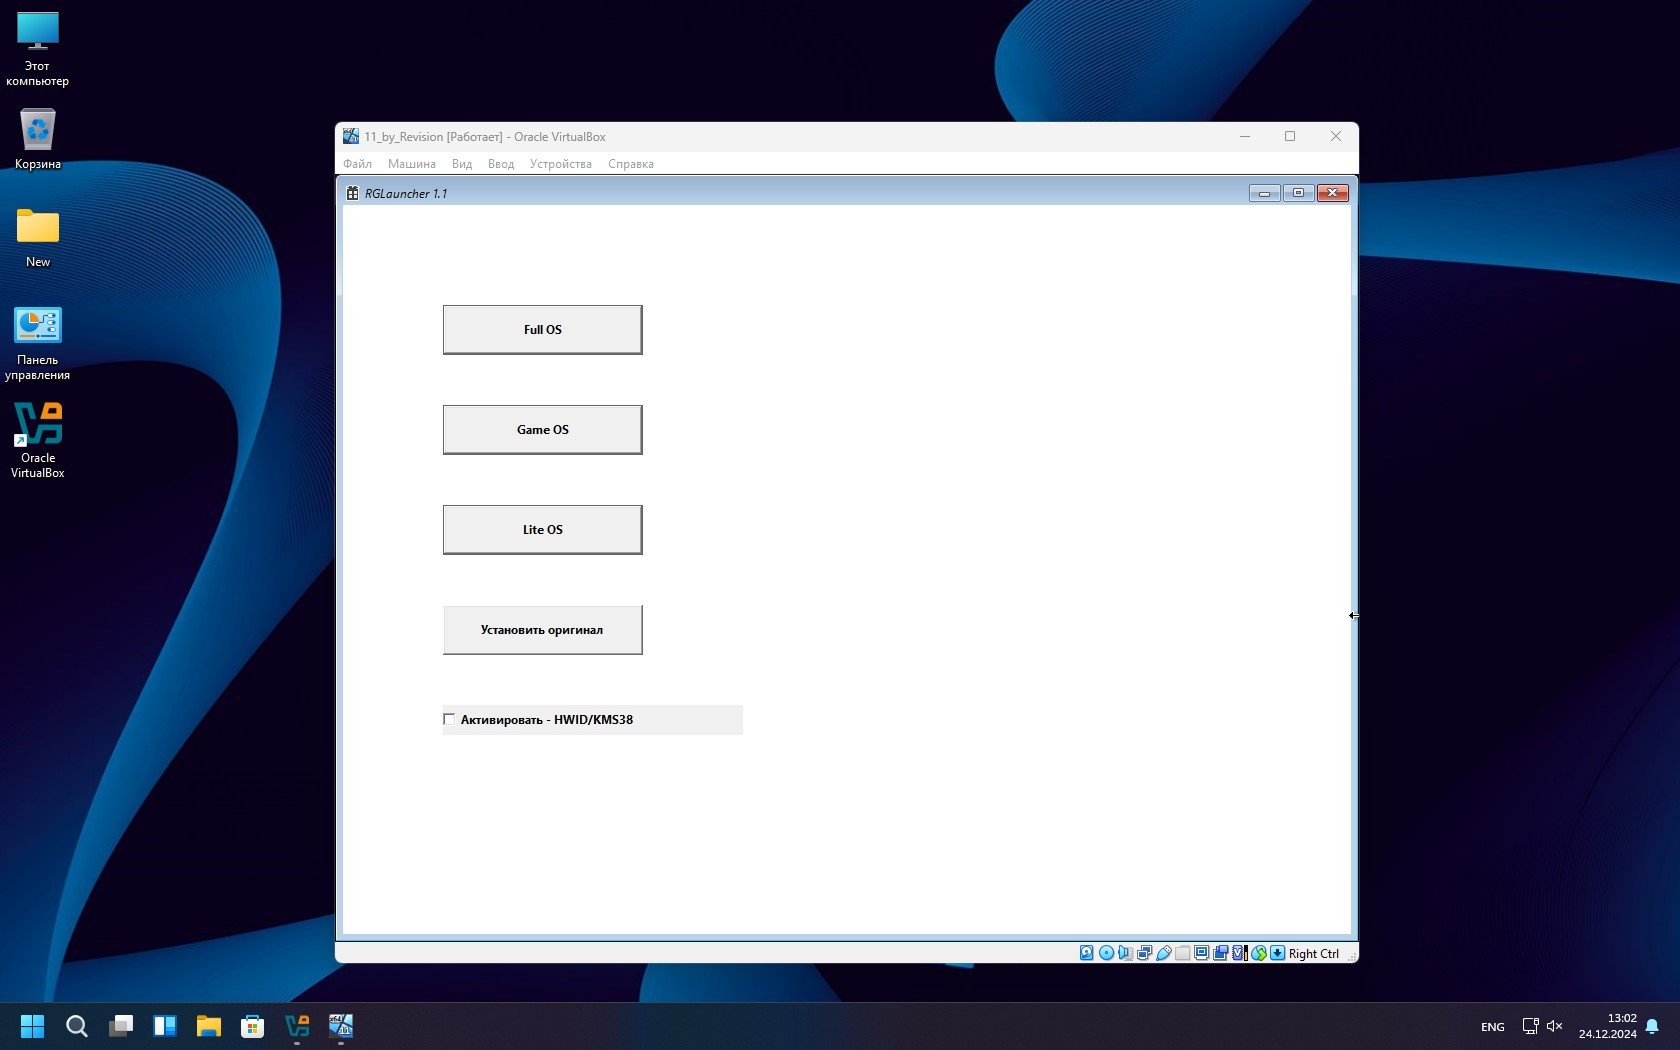Click the network display tray icon
The height and width of the screenshot is (1050, 1680).
(1530, 1026)
